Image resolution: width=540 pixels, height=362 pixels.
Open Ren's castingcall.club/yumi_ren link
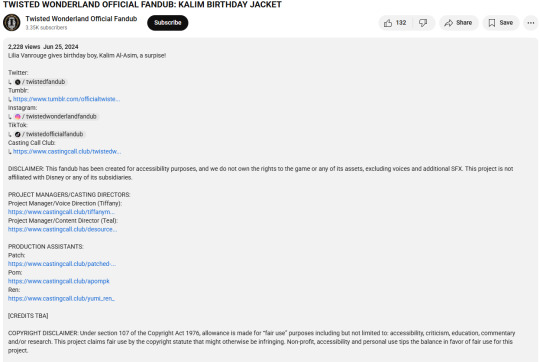point(61,298)
